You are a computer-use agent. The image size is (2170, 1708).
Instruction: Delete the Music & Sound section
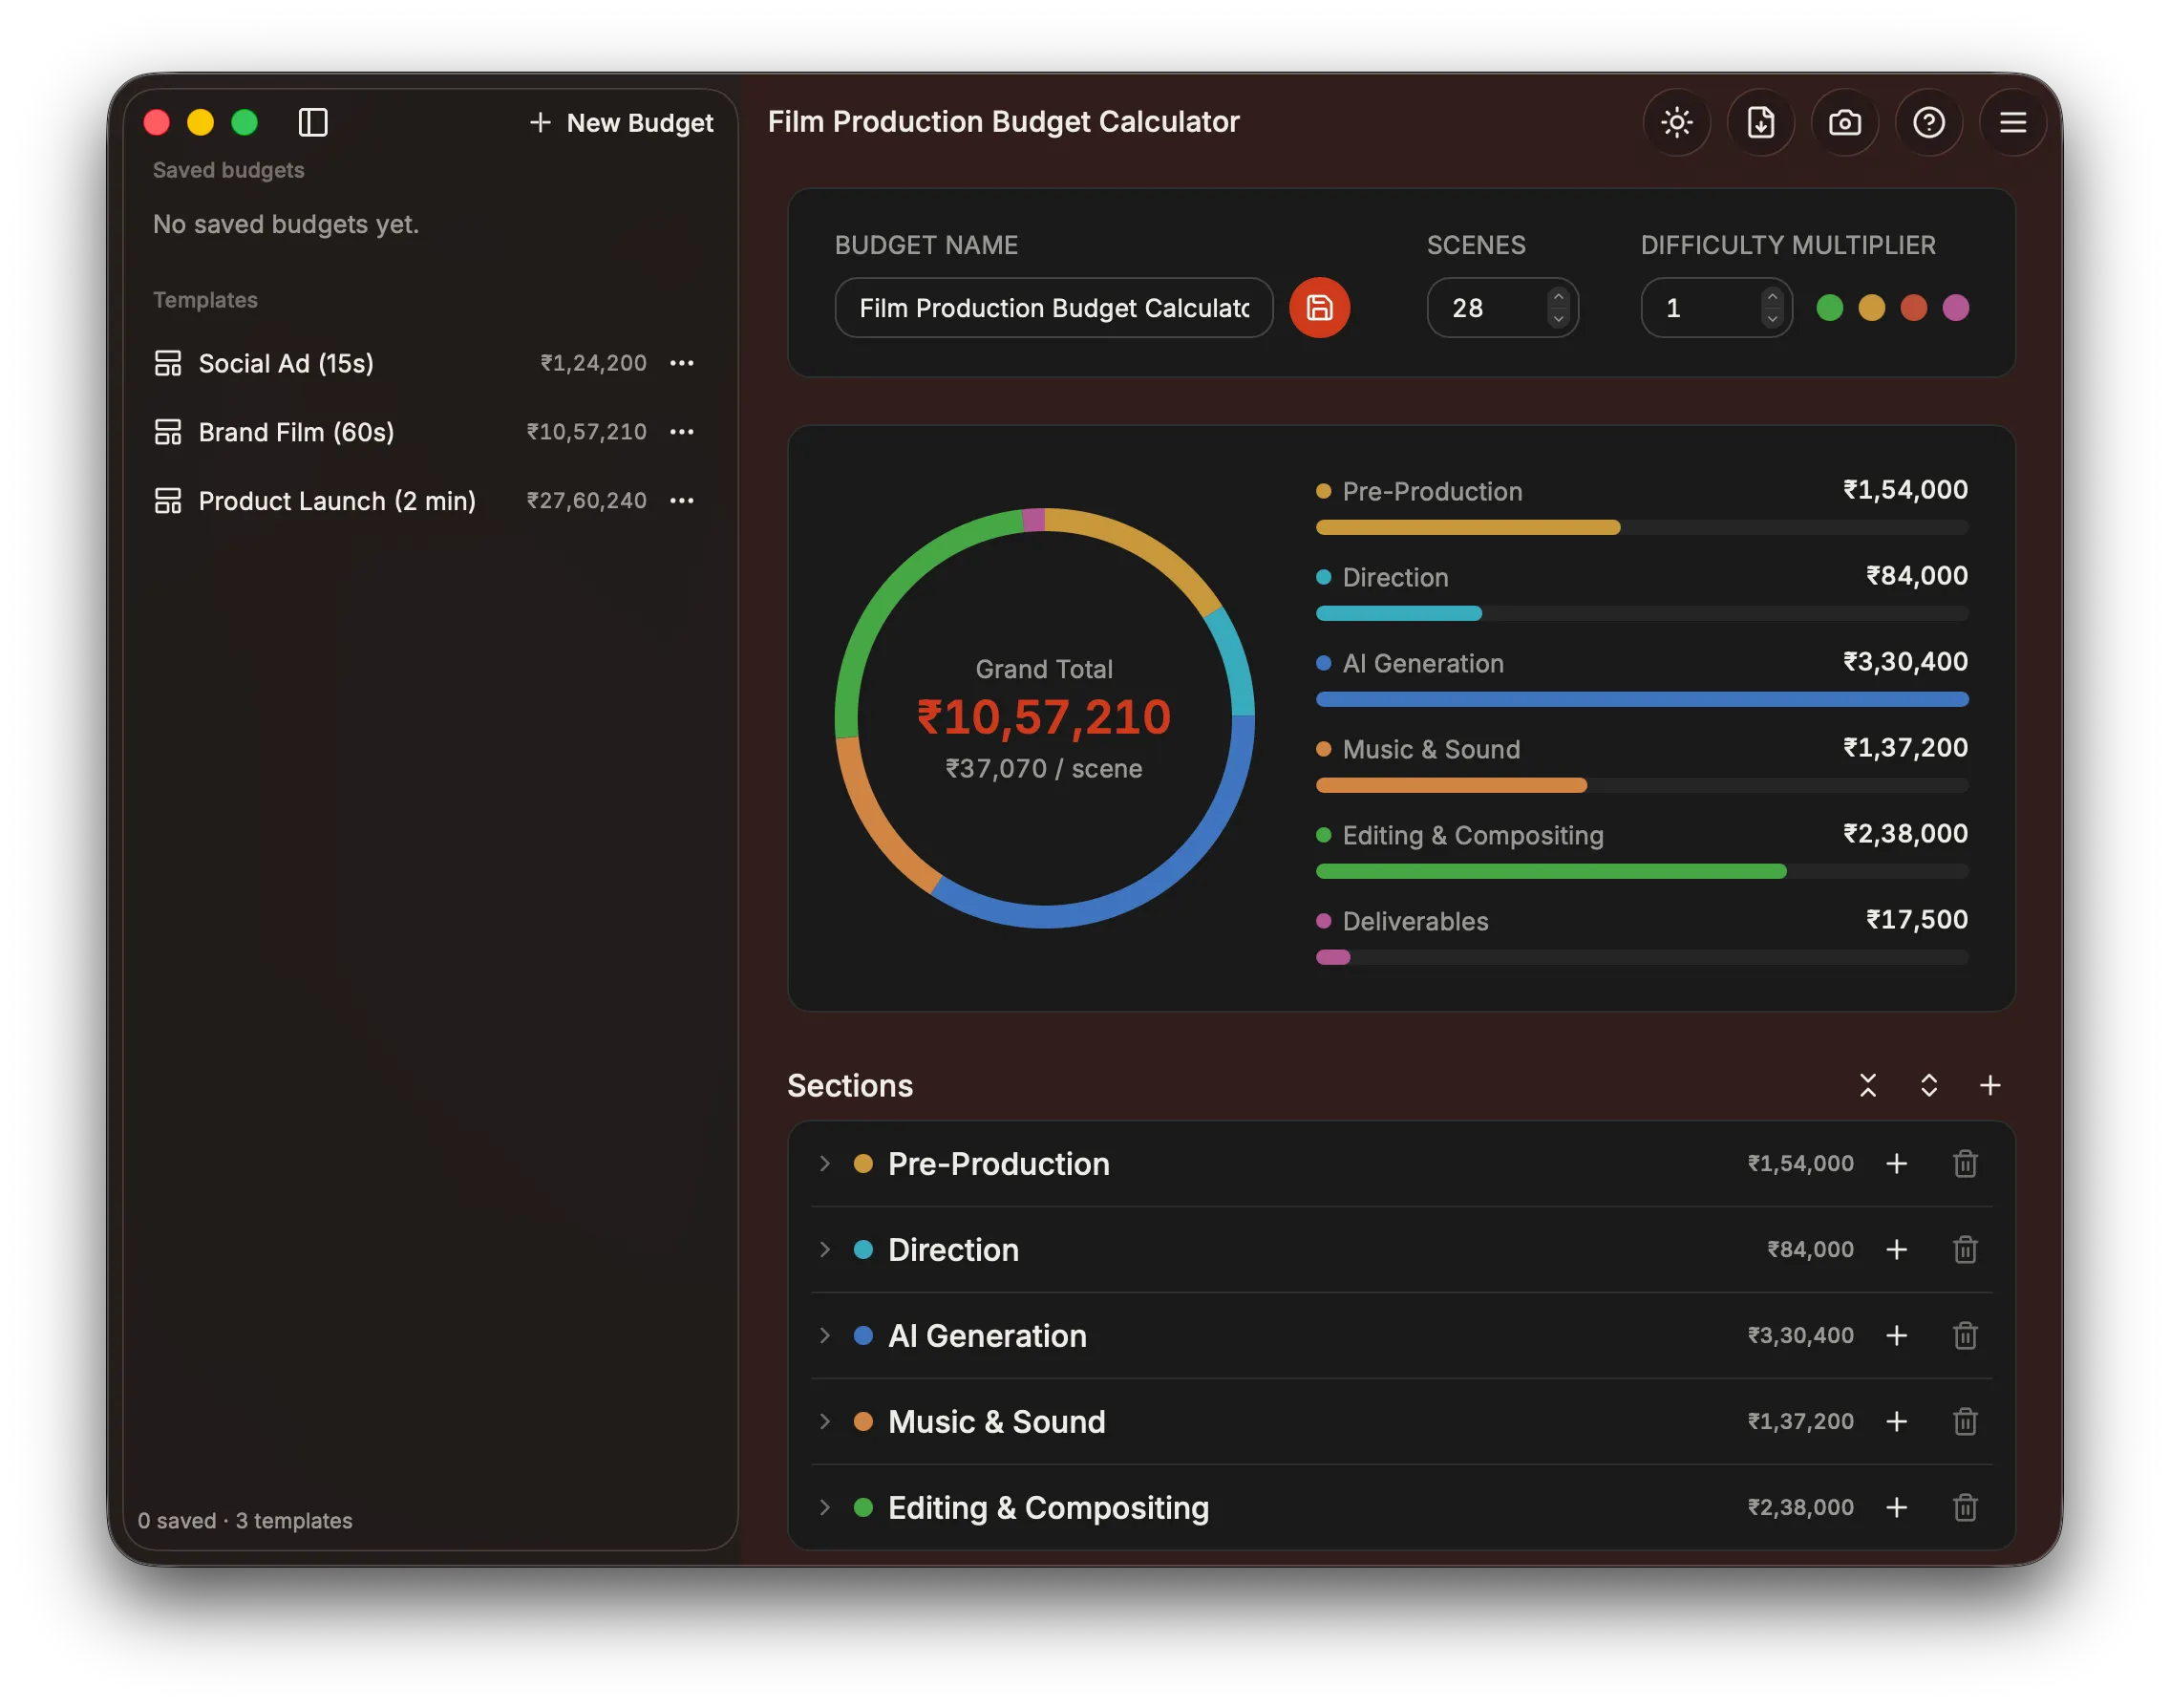tap(1966, 1422)
